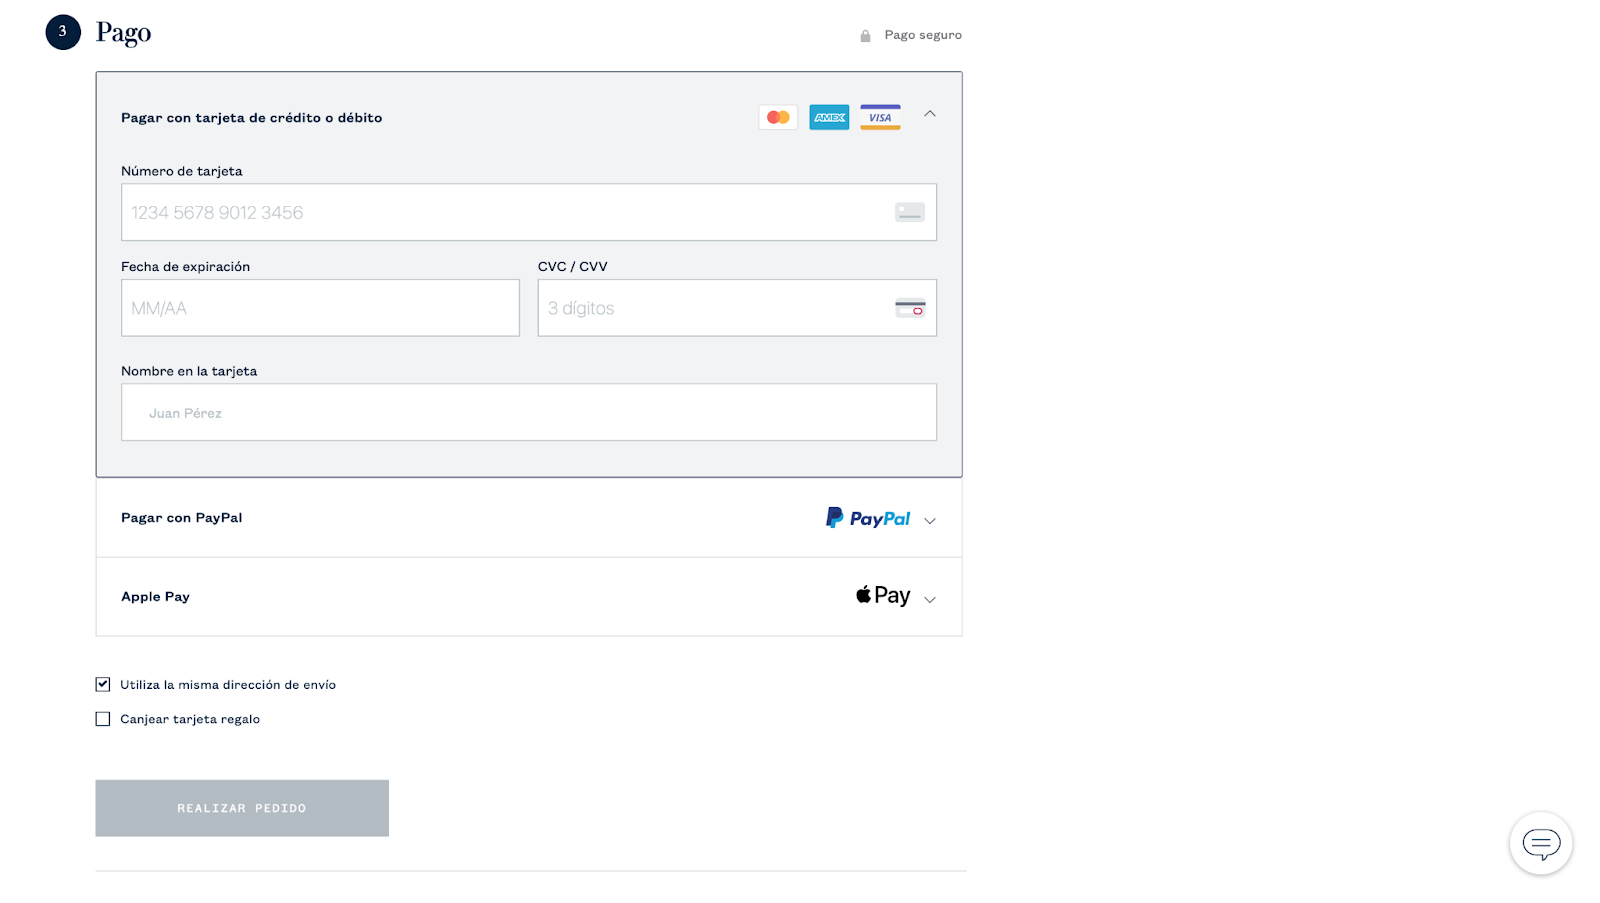Focus the CVC / CVV input

coord(737,308)
